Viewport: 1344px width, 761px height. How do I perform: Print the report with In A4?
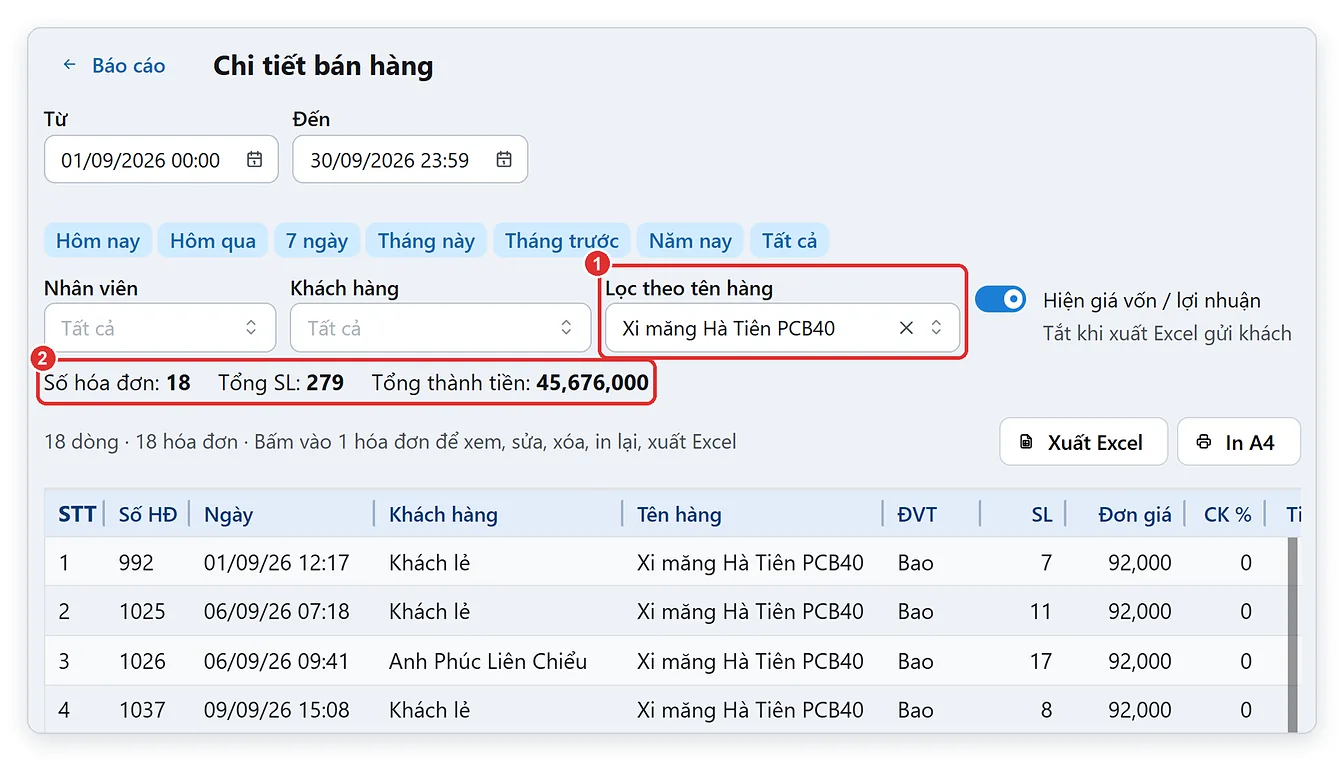1238,442
